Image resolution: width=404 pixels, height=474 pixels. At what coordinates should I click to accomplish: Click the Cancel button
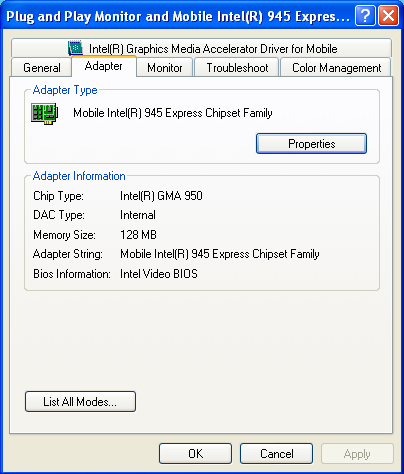276,454
